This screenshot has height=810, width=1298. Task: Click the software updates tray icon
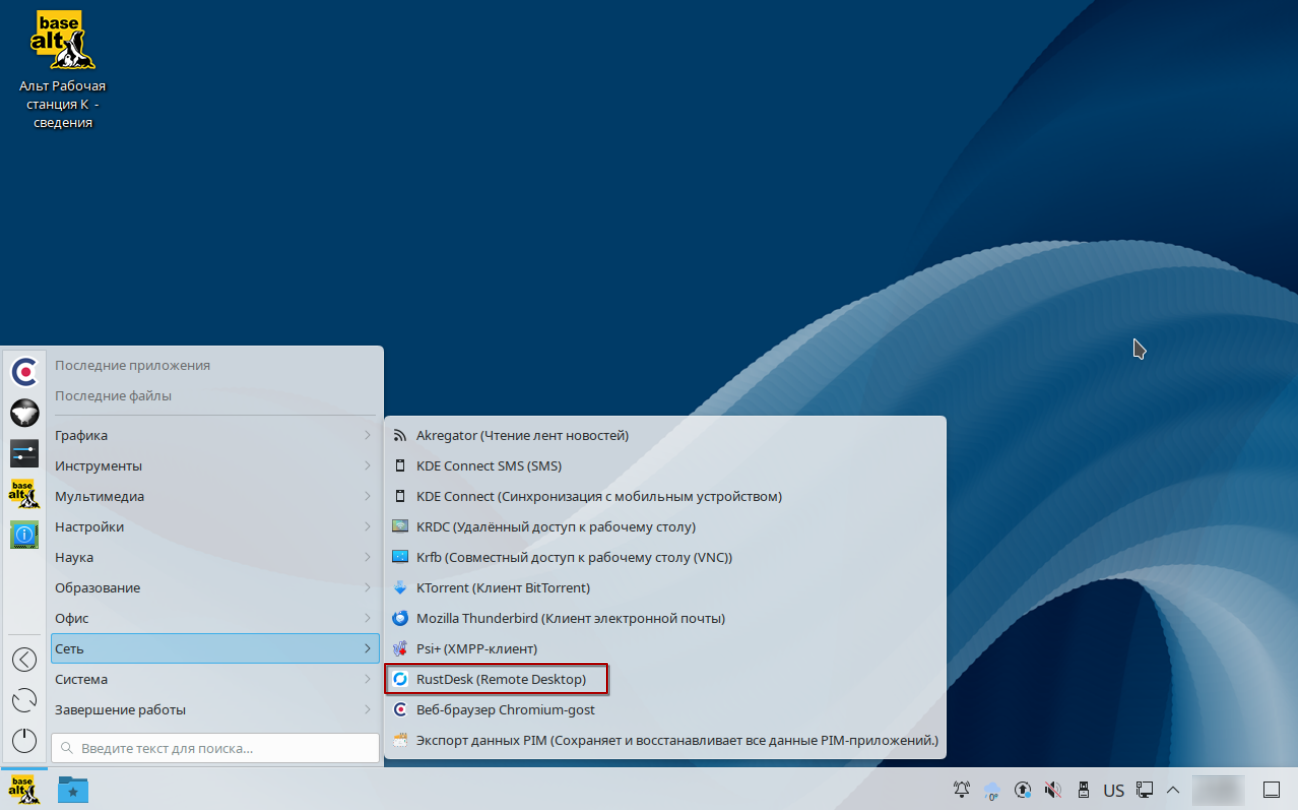[x=1022, y=790]
